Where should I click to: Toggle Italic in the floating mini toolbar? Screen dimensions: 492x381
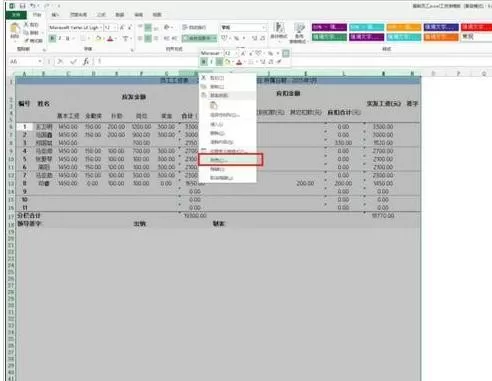(x=211, y=62)
